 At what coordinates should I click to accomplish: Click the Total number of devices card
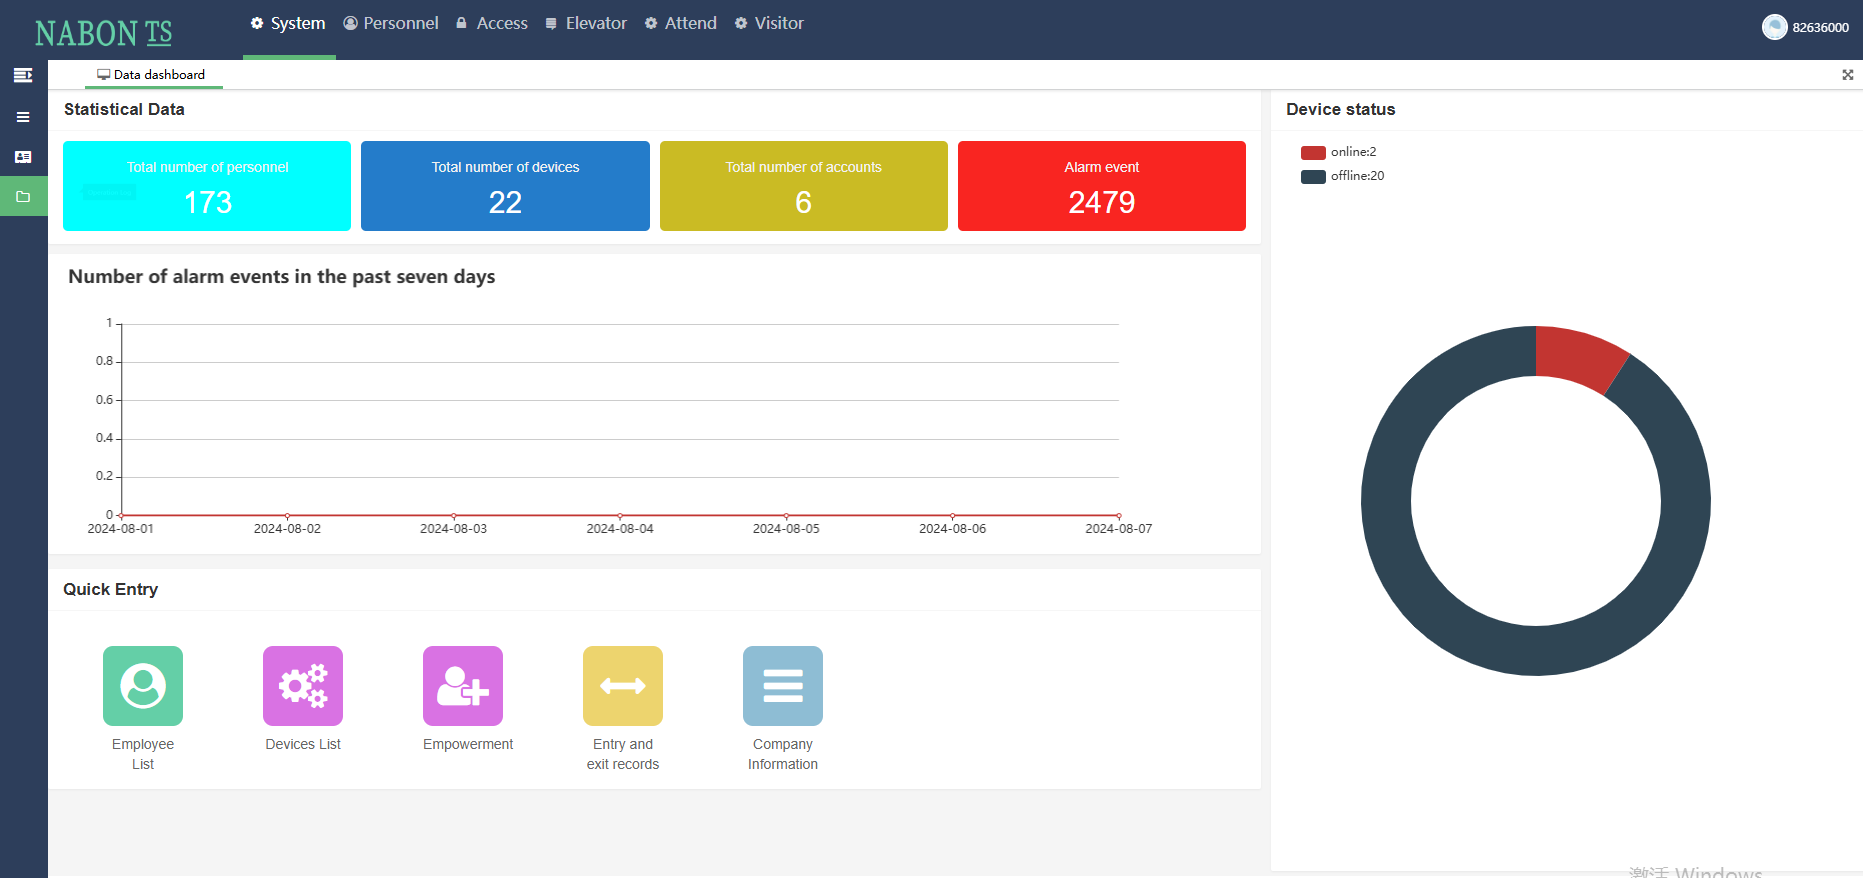point(505,186)
